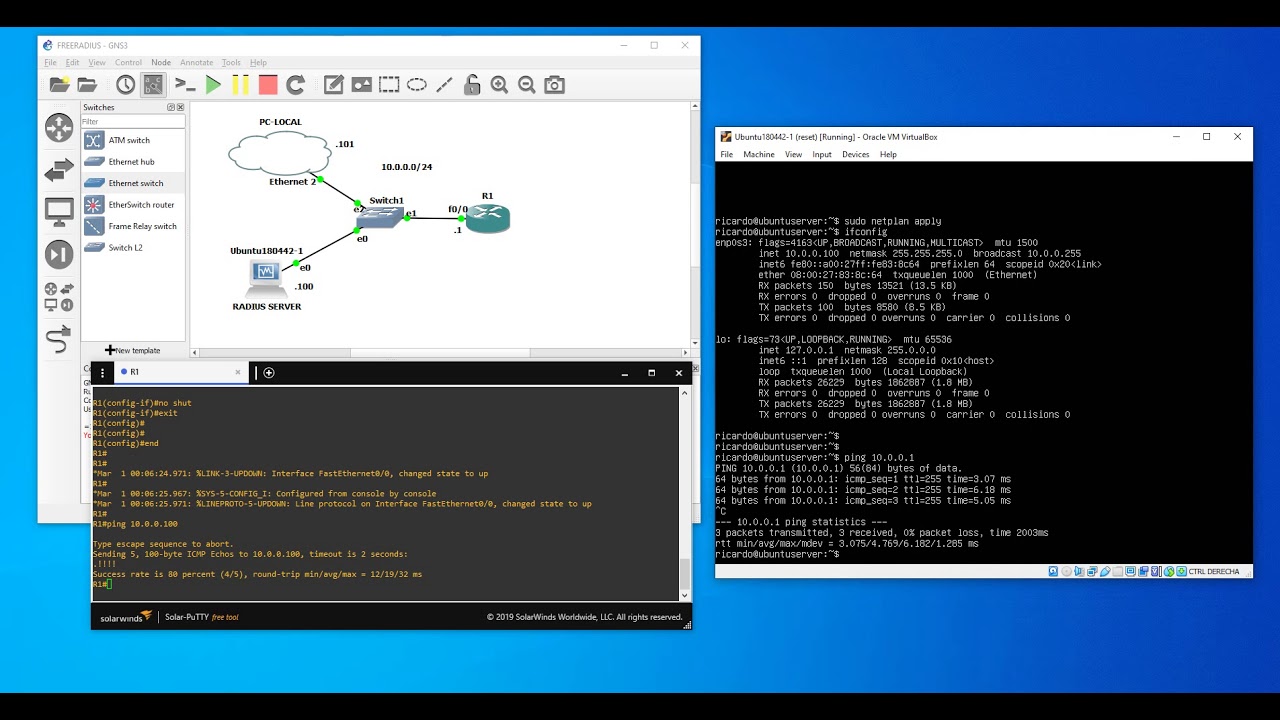This screenshot has width=1280, height=720.
Task: Click New blank project icon in GNS3 toolbar
Action: 59,85
